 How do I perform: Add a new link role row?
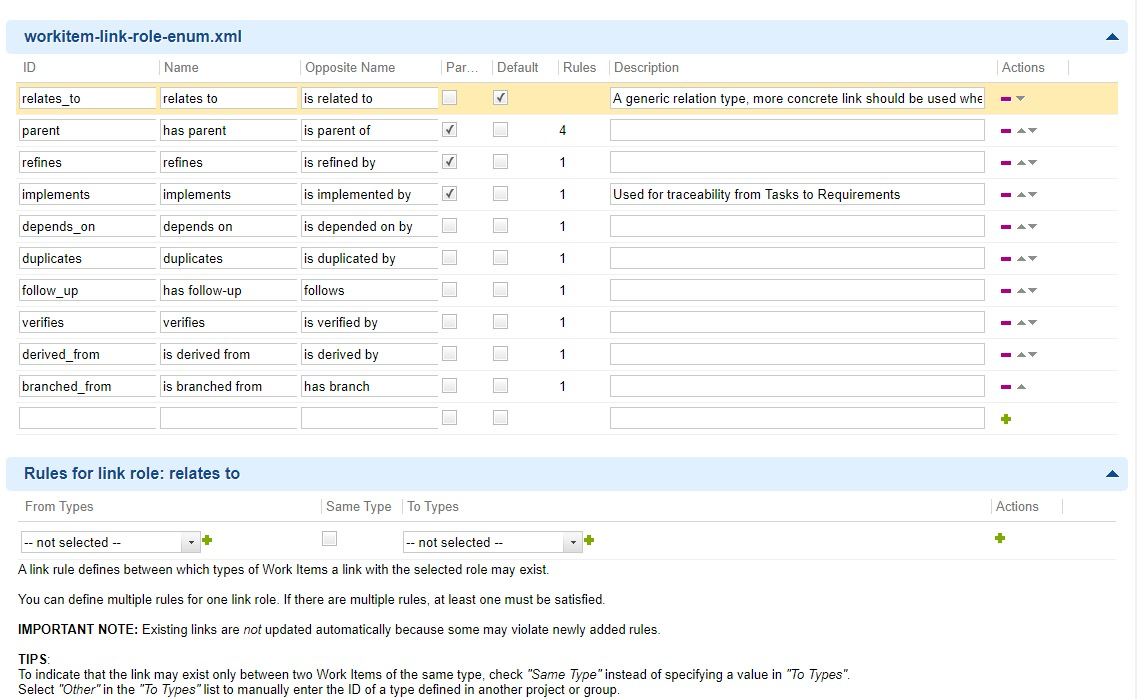pyautogui.click(x=1005, y=417)
